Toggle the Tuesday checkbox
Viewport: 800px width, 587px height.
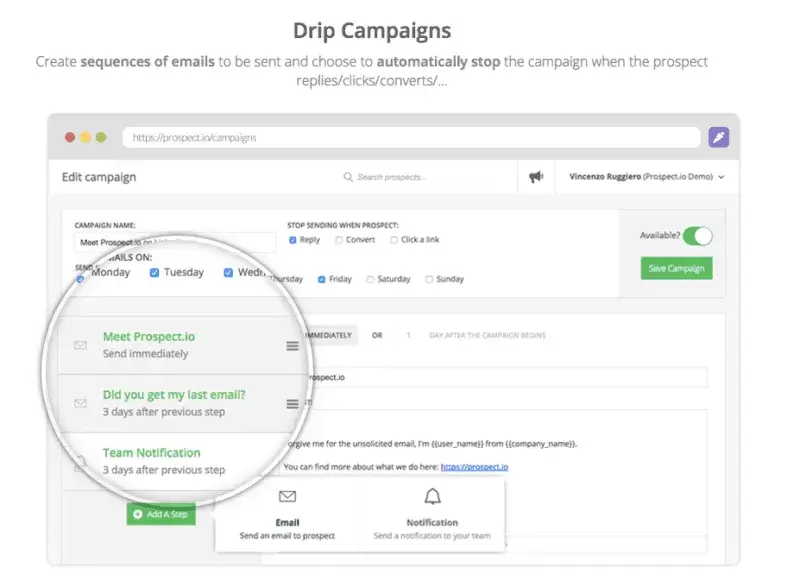(154, 273)
